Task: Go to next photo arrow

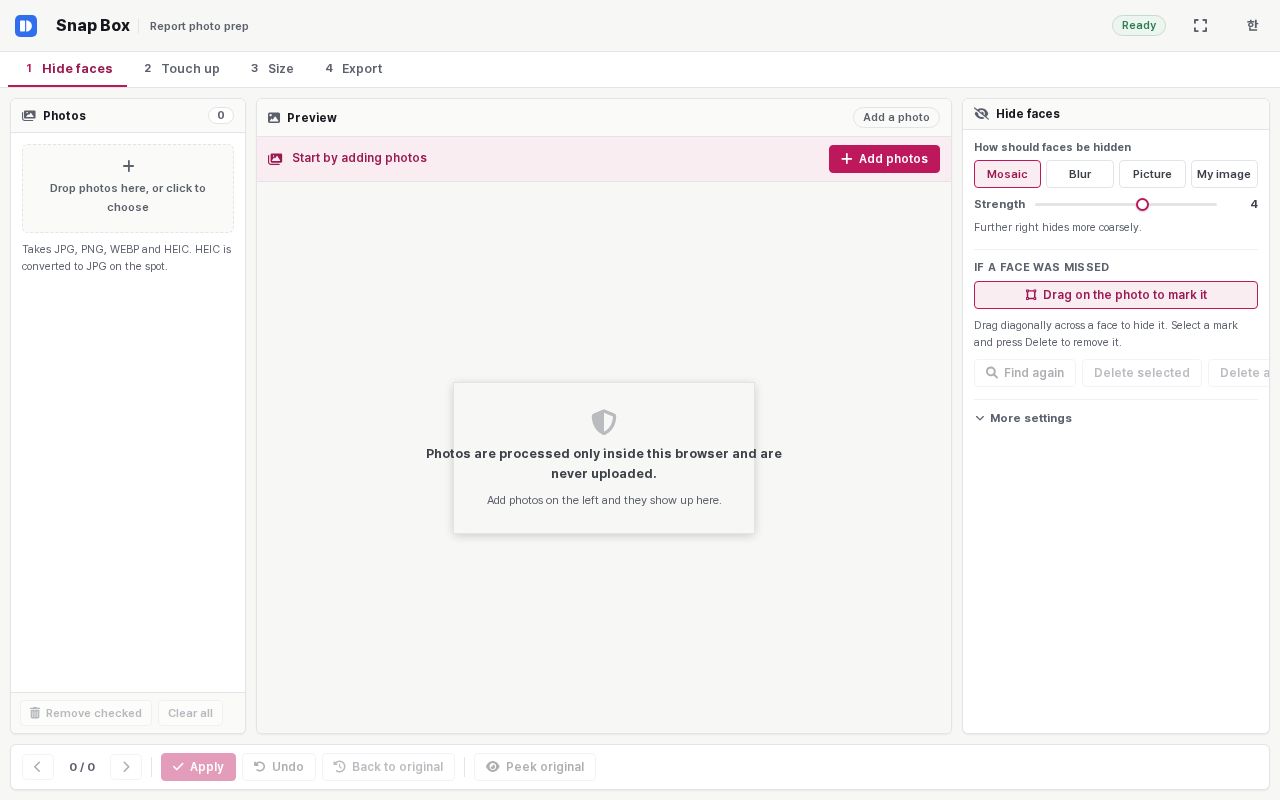Action: (x=126, y=767)
